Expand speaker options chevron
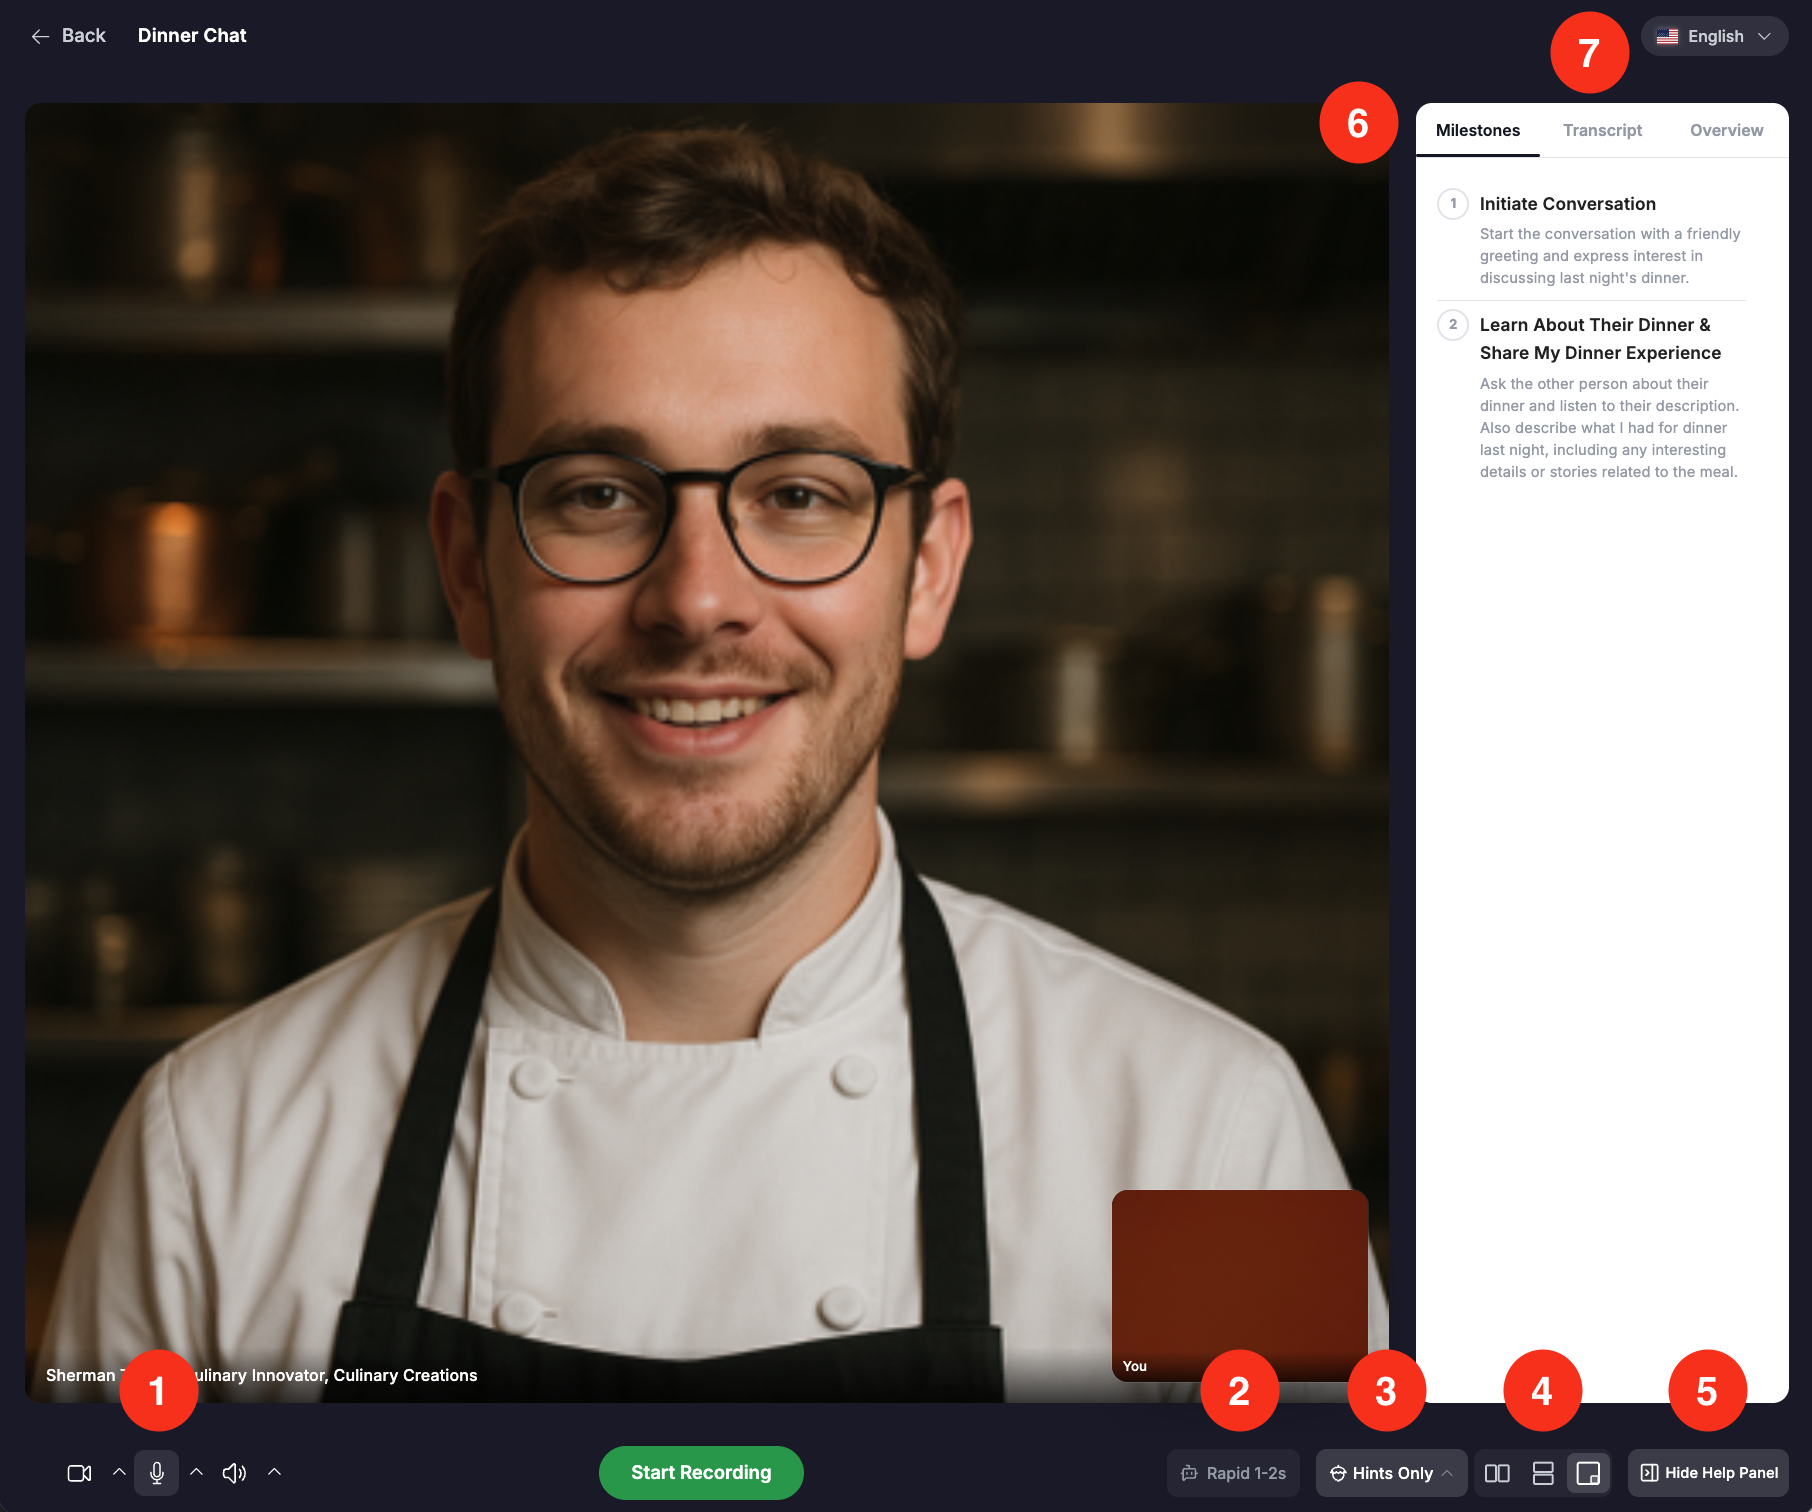1812x1512 pixels. pyautogui.click(x=275, y=1472)
